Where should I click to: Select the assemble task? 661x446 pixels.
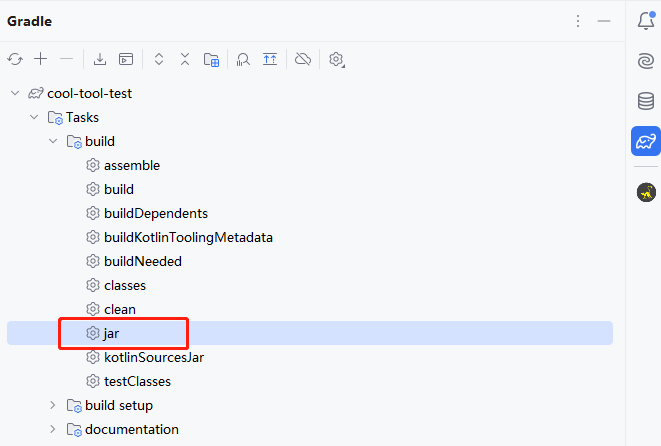coord(131,165)
